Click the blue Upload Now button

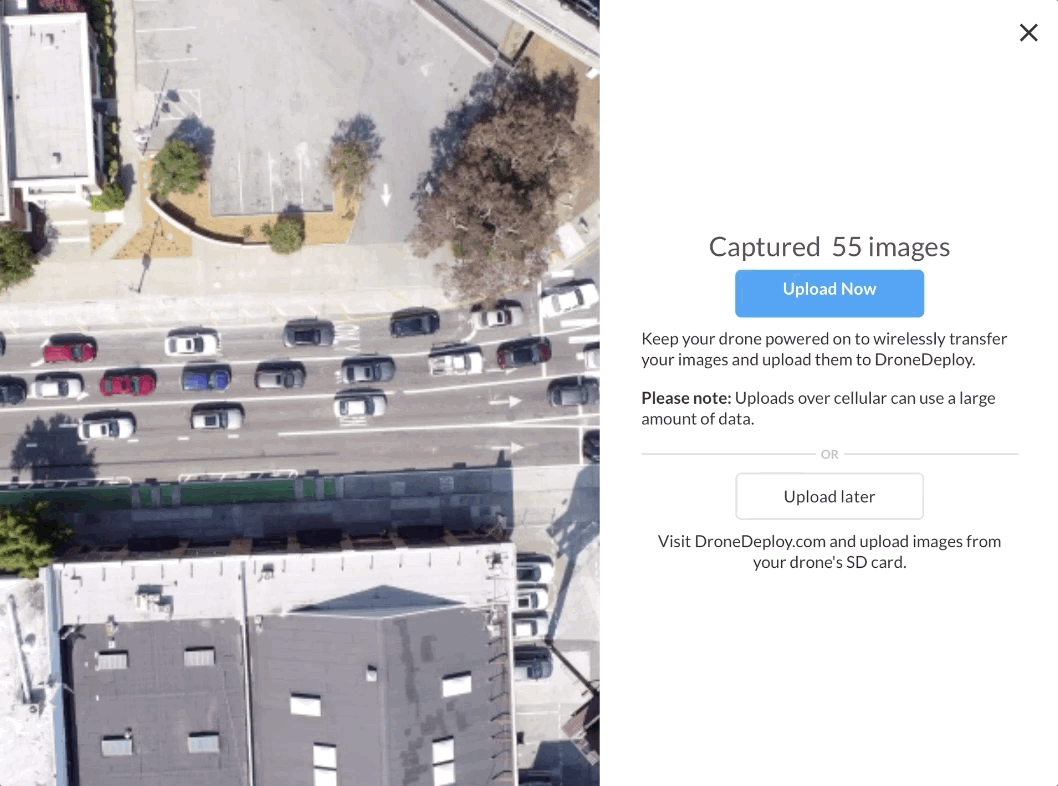(829, 293)
